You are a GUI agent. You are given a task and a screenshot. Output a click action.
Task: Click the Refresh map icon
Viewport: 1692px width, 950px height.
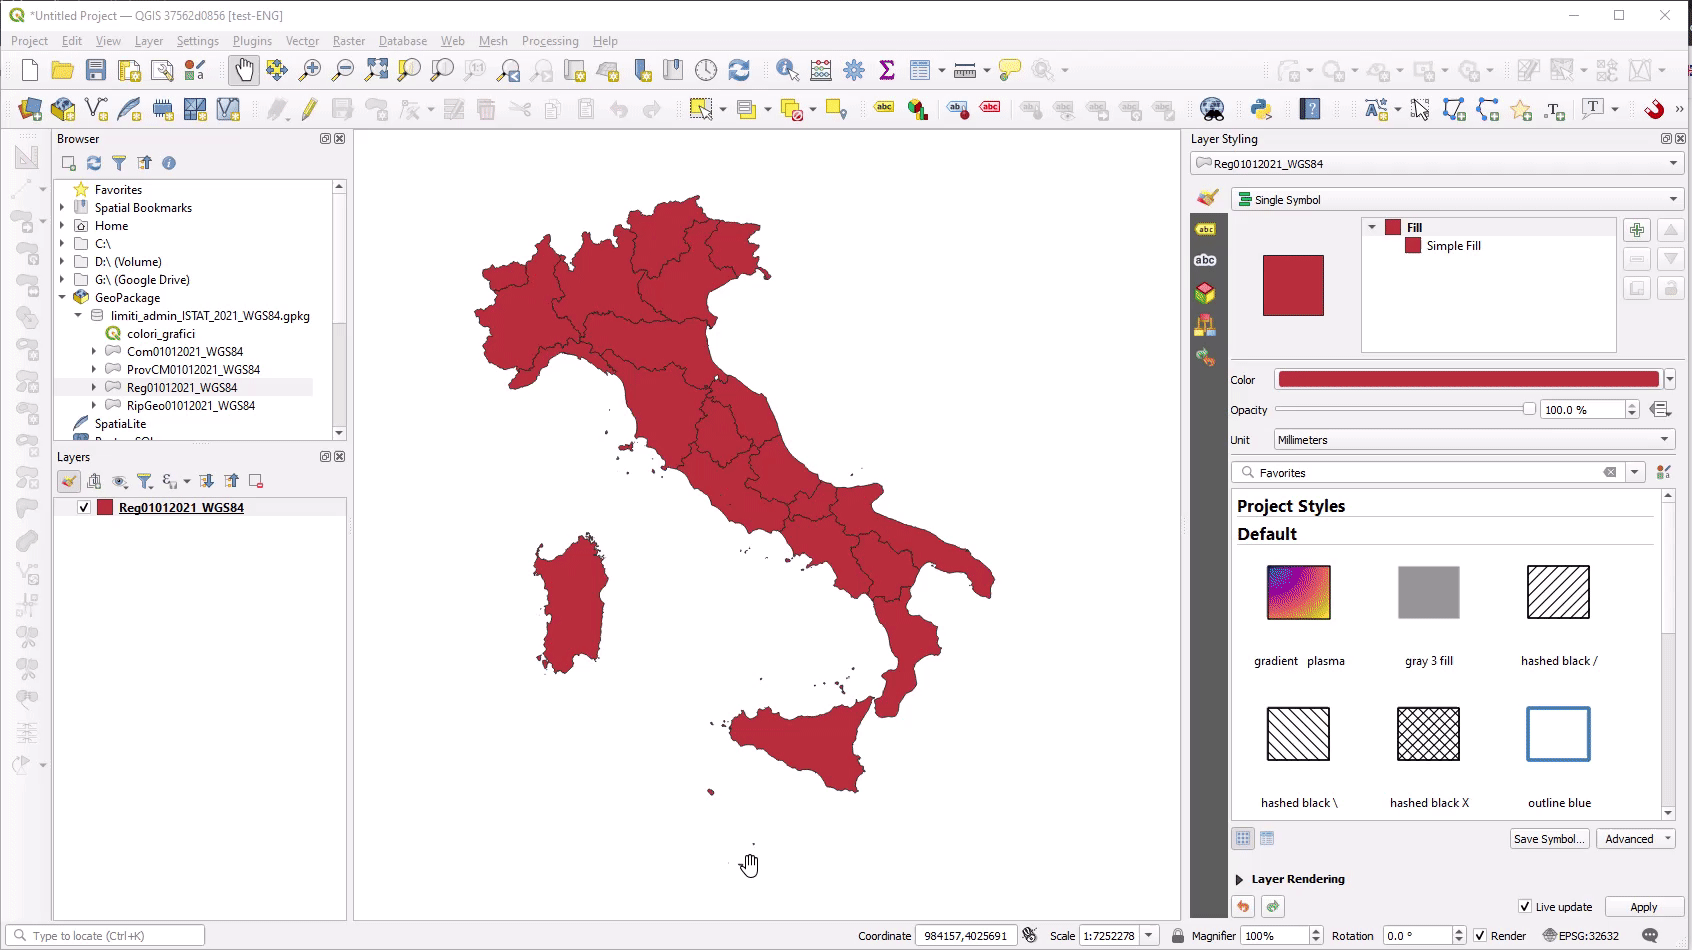tap(739, 70)
